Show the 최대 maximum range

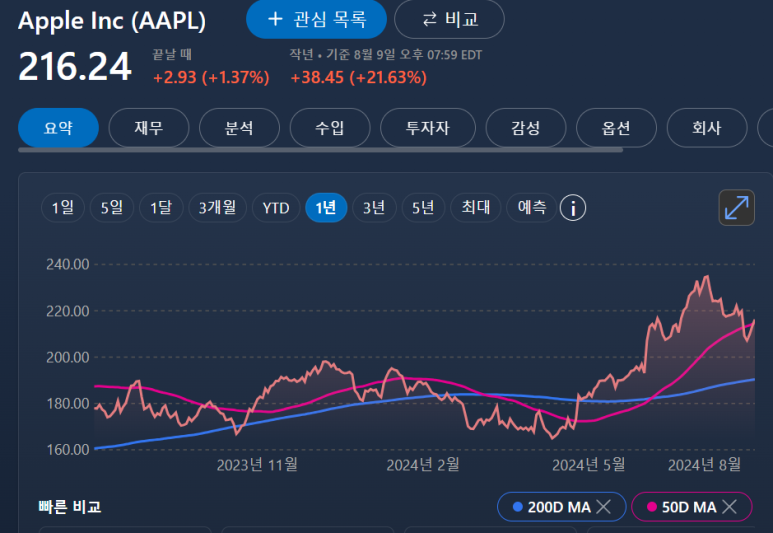(476, 208)
